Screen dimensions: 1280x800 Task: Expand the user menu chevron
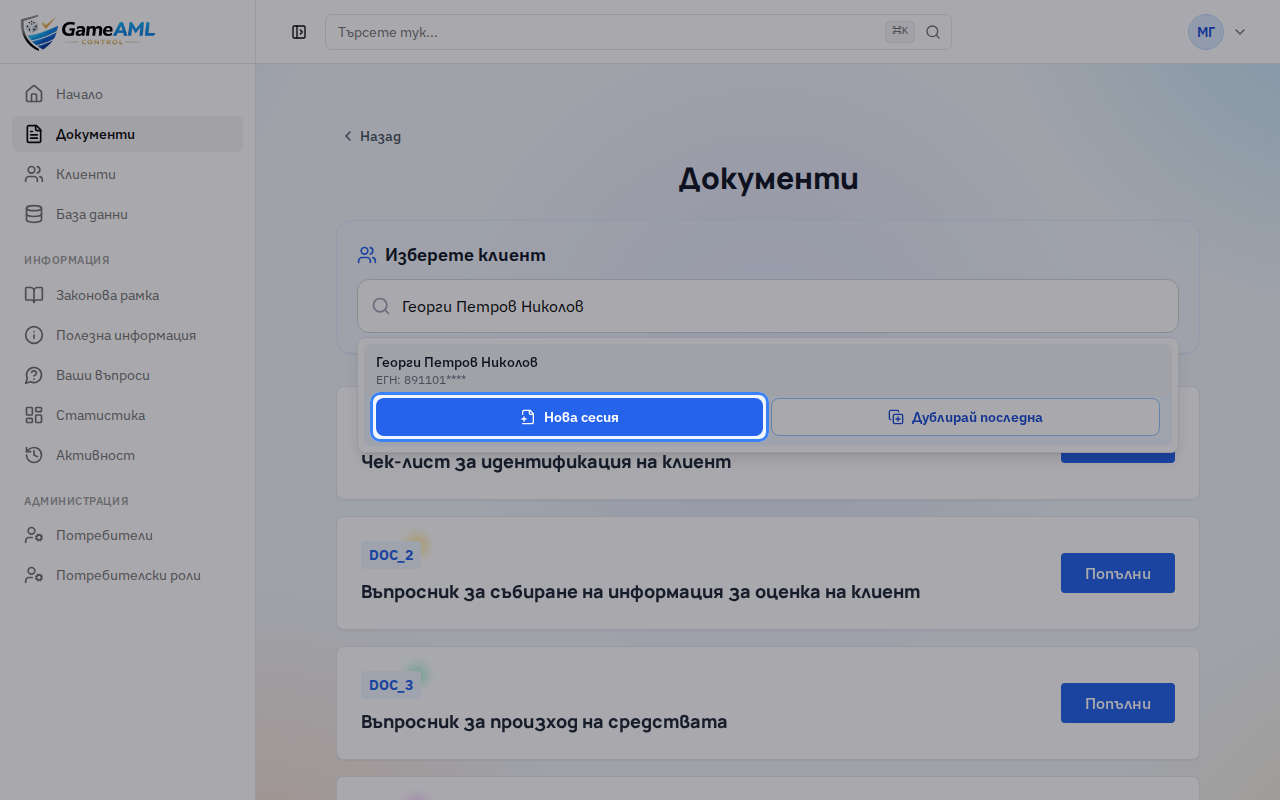tap(1240, 32)
